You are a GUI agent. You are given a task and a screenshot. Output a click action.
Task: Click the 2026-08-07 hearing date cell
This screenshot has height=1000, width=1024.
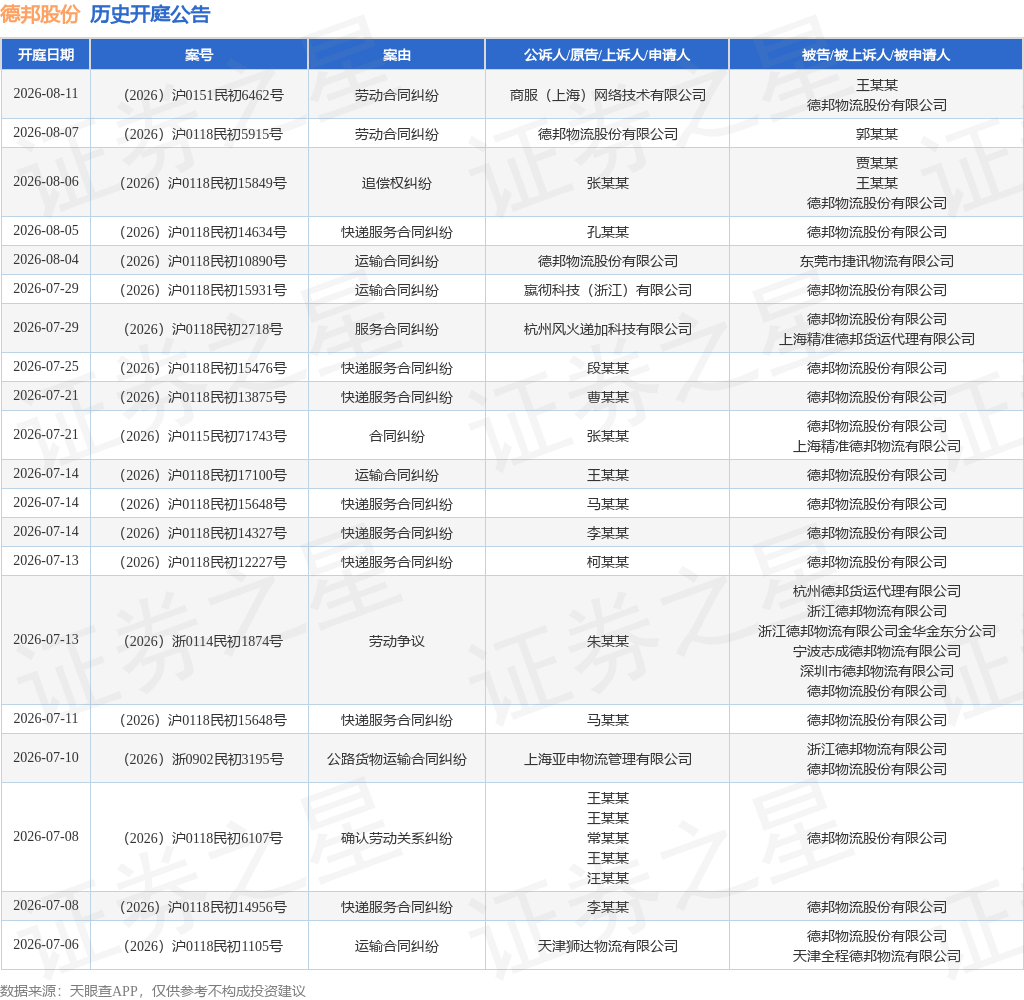coord(46,133)
